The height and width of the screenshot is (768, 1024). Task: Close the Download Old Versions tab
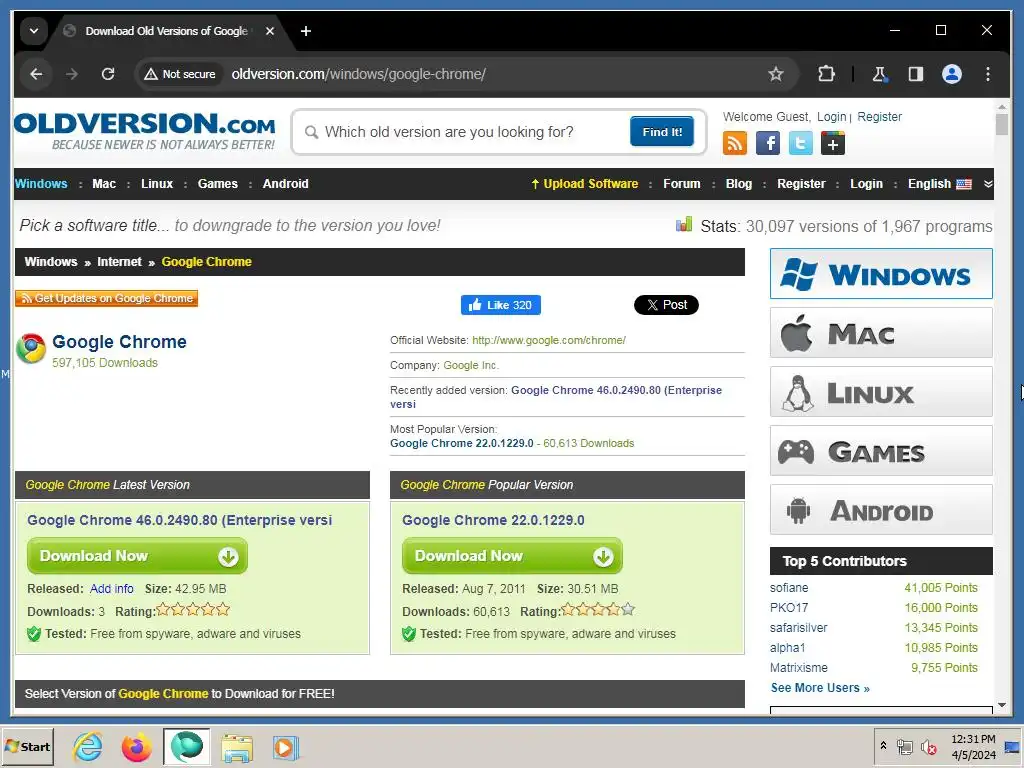270,31
